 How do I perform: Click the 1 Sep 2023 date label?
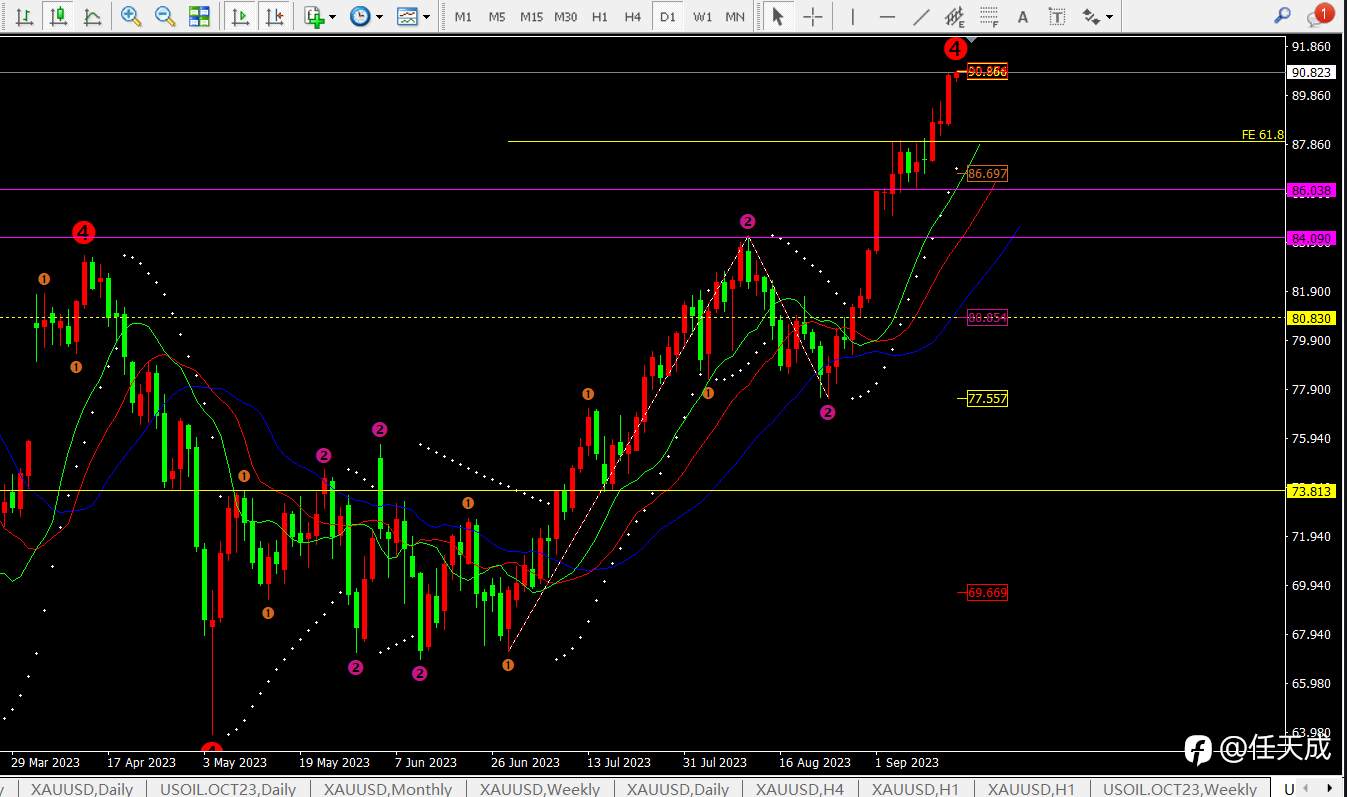(907, 762)
